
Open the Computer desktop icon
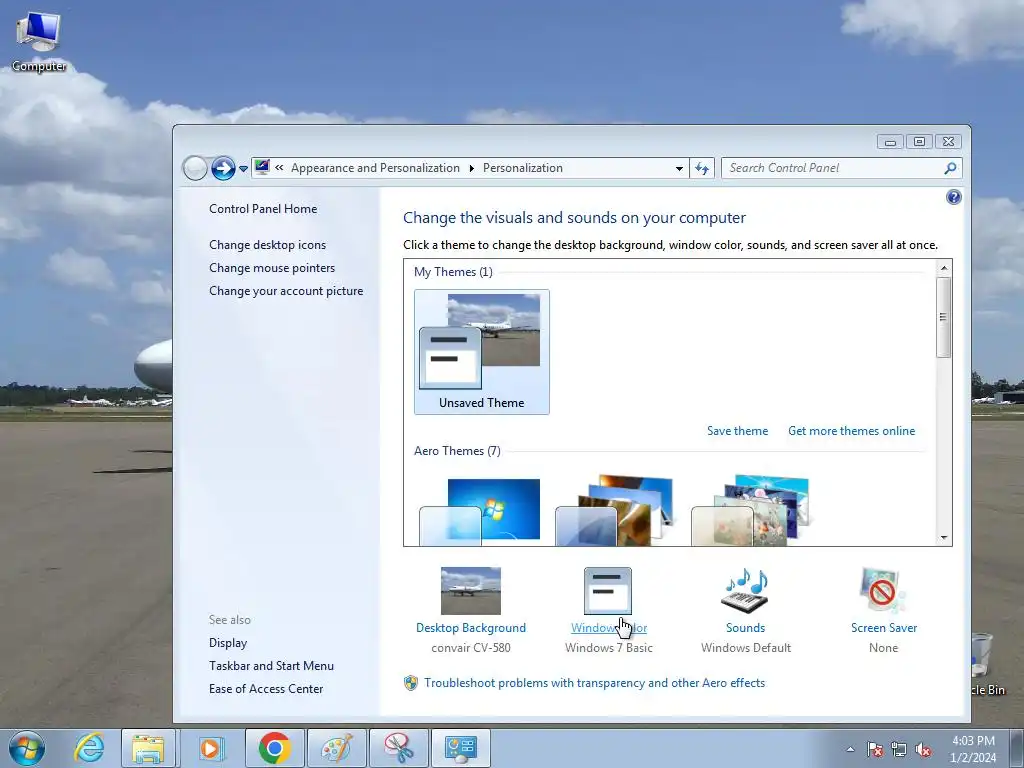tap(39, 40)
